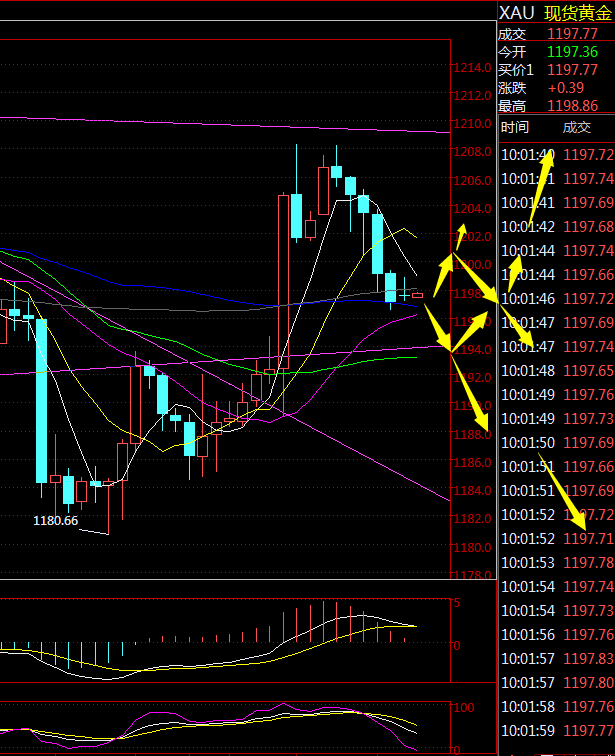Image resolution: width=615 pixels, height=756 pixels.
Task: Click the MACD axis label 5
Action: (456, 603)
